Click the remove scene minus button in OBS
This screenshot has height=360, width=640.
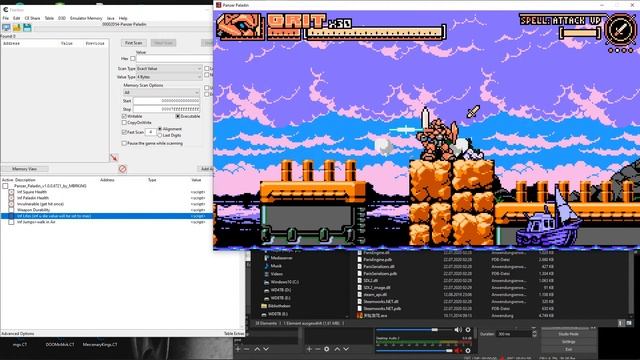click(x=247, y=349)
